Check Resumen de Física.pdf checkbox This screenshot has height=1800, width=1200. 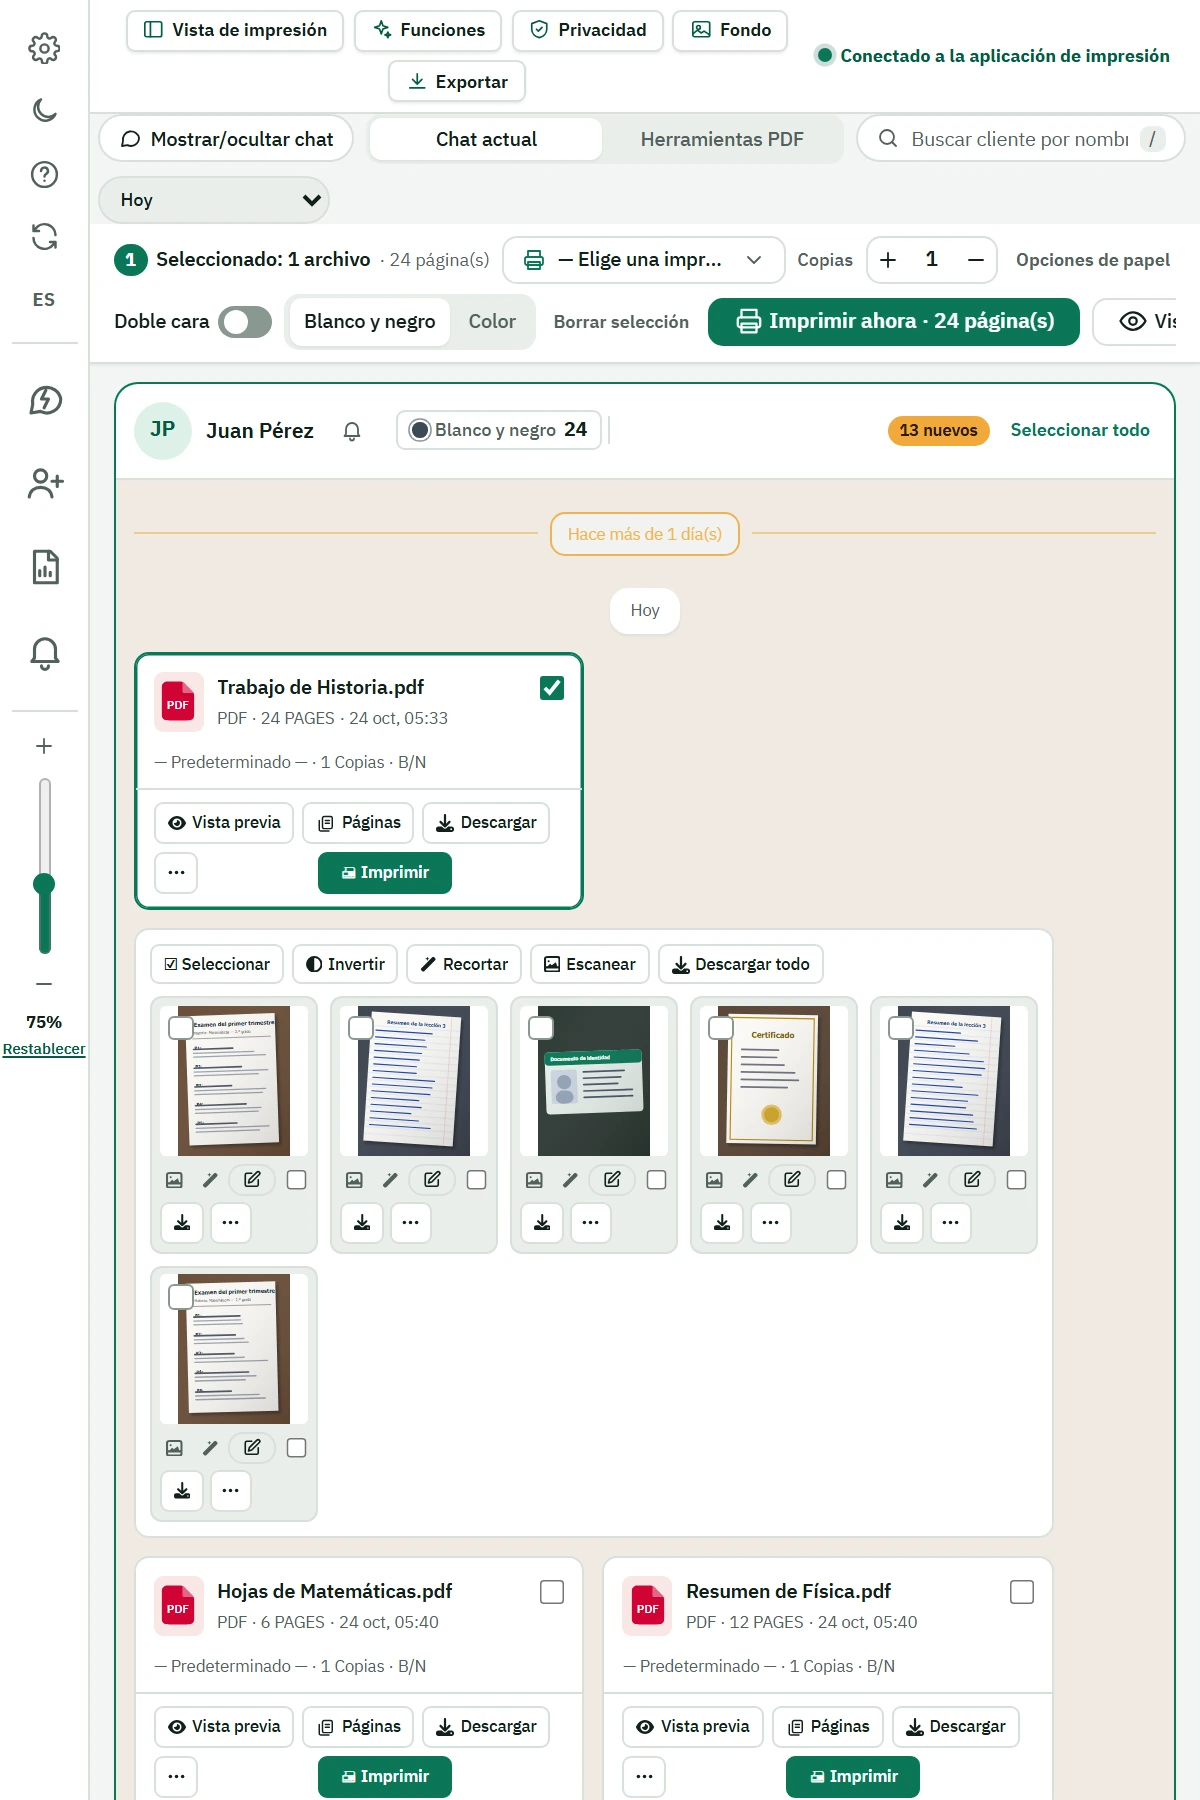point(1022,1592)
